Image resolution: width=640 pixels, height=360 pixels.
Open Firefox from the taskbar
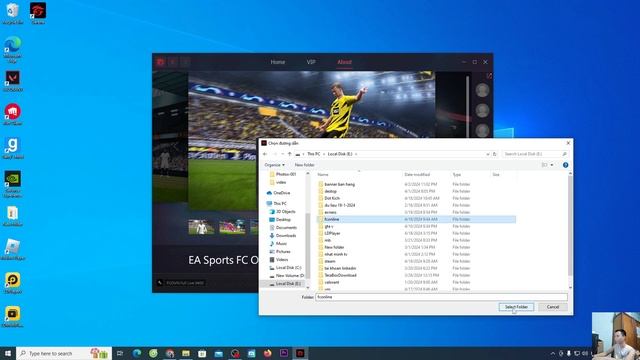pyautogui.click(x=267, y=353)
